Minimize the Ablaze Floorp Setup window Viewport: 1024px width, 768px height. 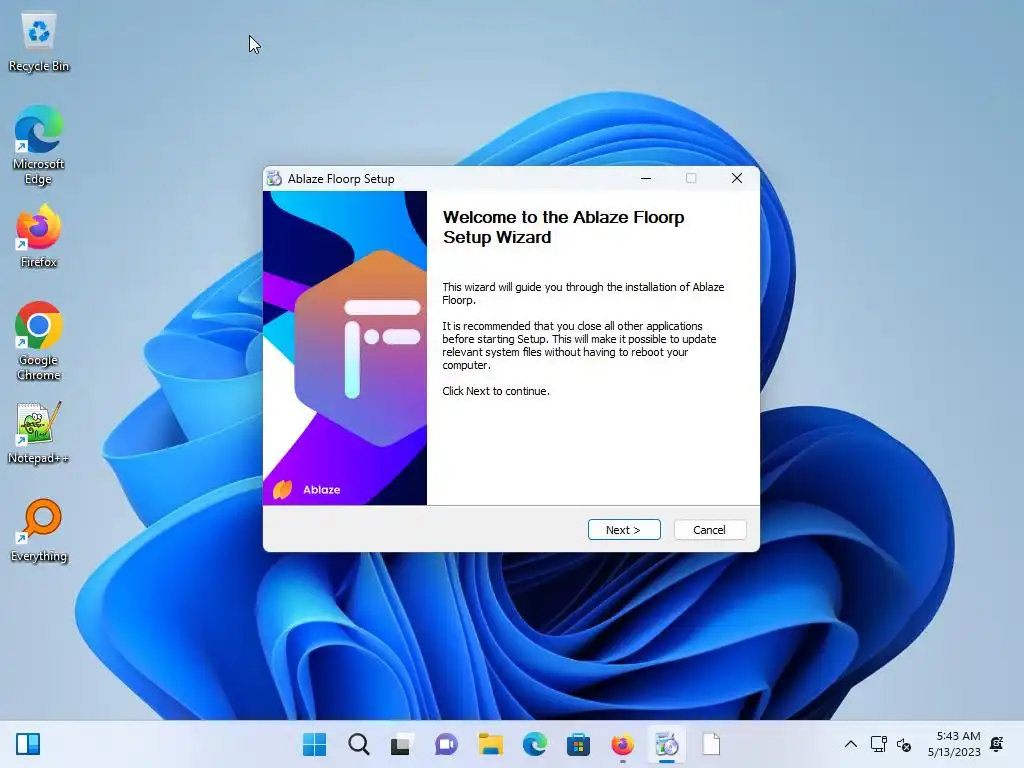pyautogui.click(x=646, y=178)
